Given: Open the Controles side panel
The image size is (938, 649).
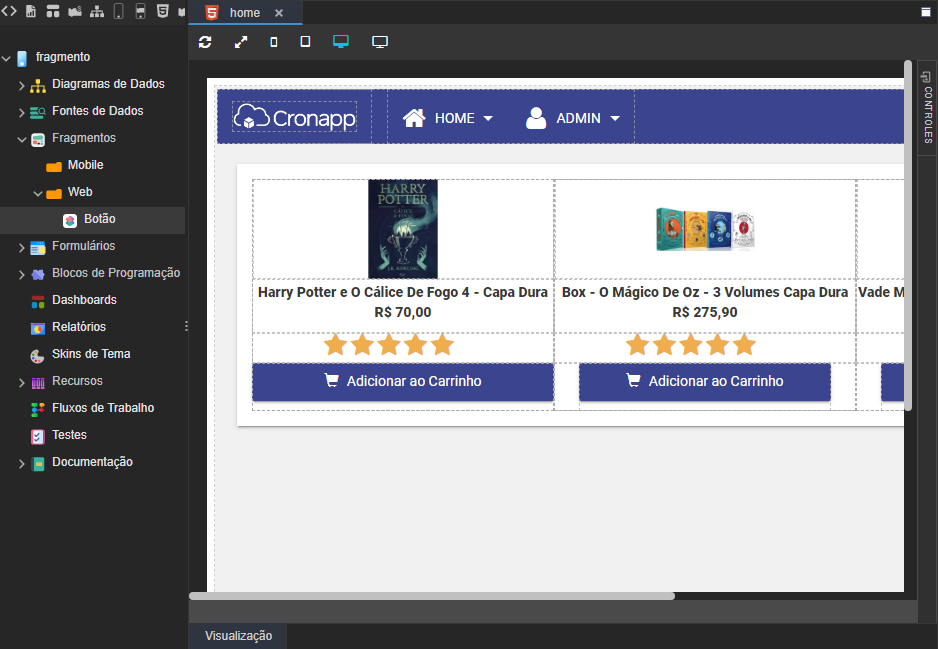Looking at the screenshot, I should 927,108.
